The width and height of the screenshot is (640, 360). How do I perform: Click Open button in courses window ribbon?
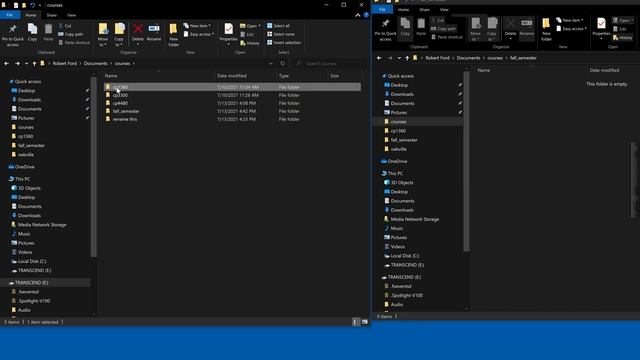pos(250,26)
